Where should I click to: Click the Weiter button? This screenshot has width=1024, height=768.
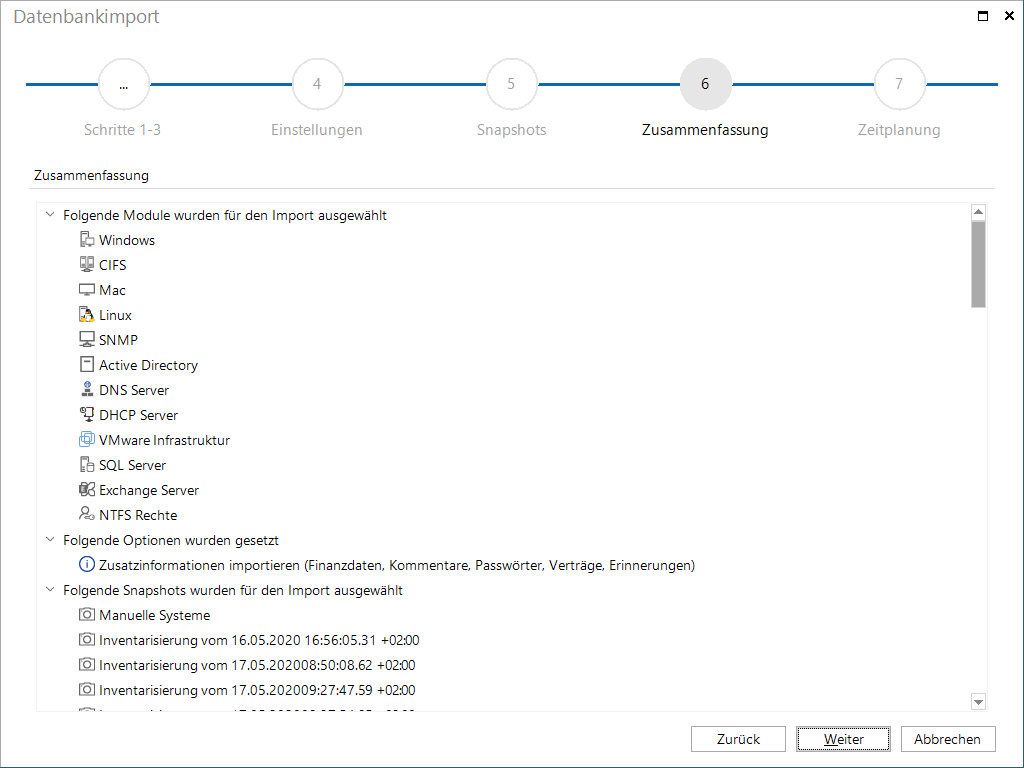[x=843, y=739]
